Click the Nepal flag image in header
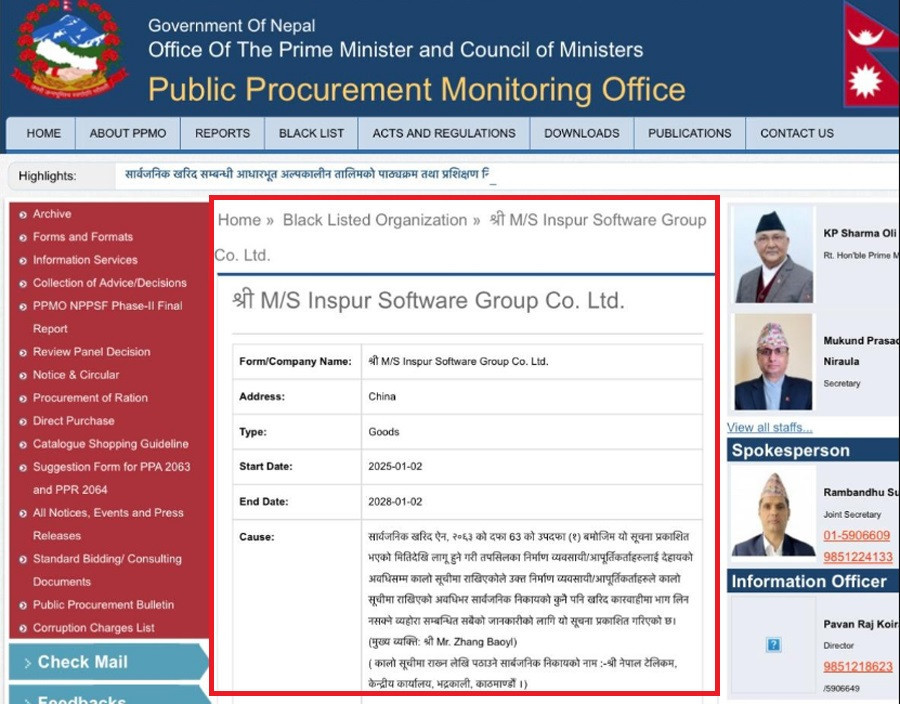 coord(871,55)
